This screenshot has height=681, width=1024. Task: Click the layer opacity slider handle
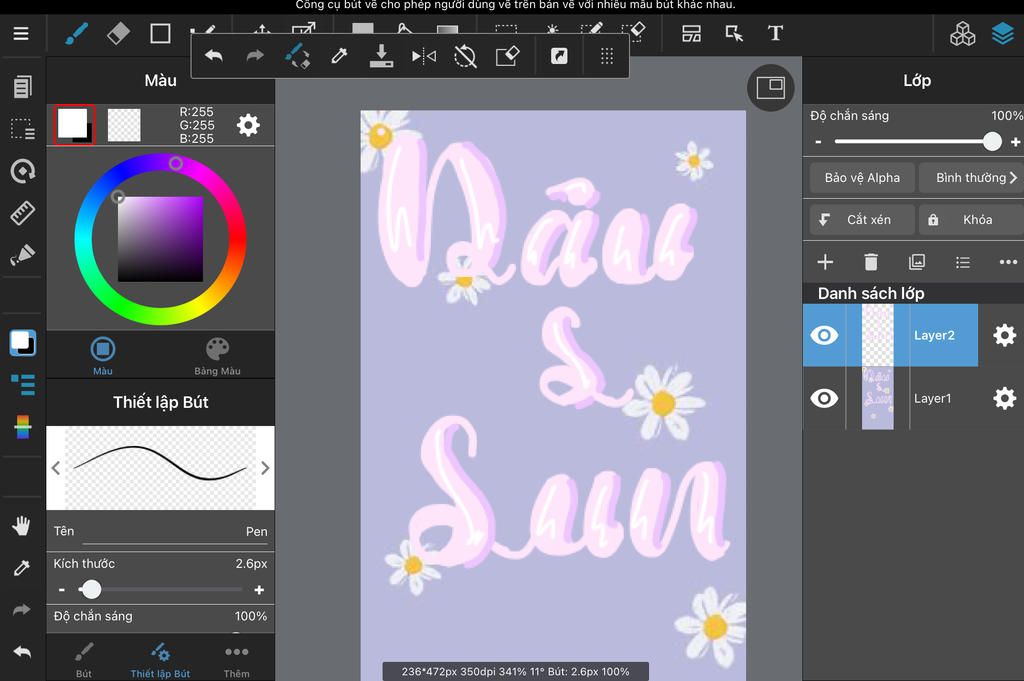(992, 141)
